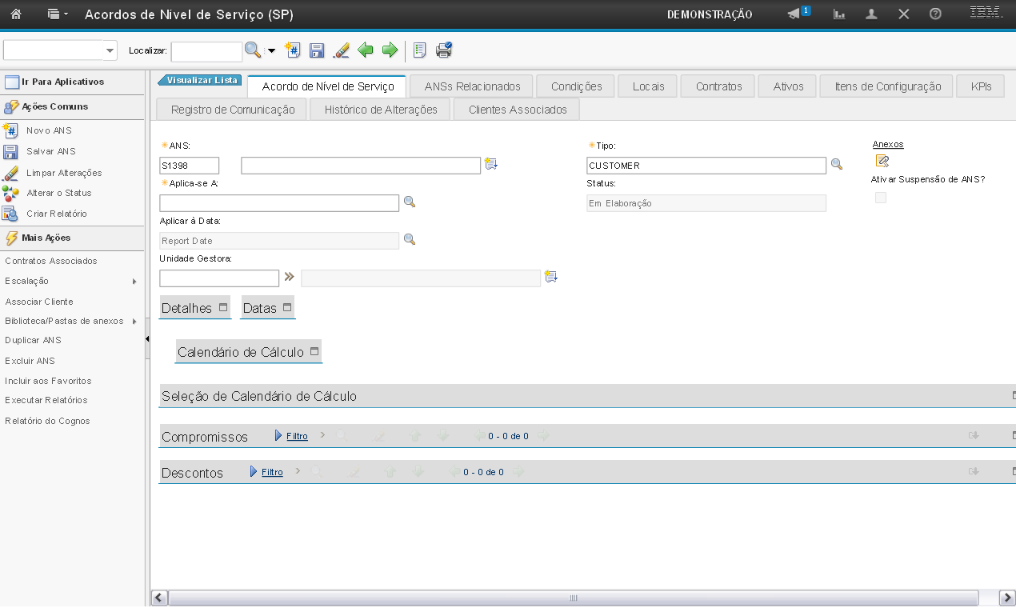Open lookup magnifier next to Tipo field

coord(837,165)
